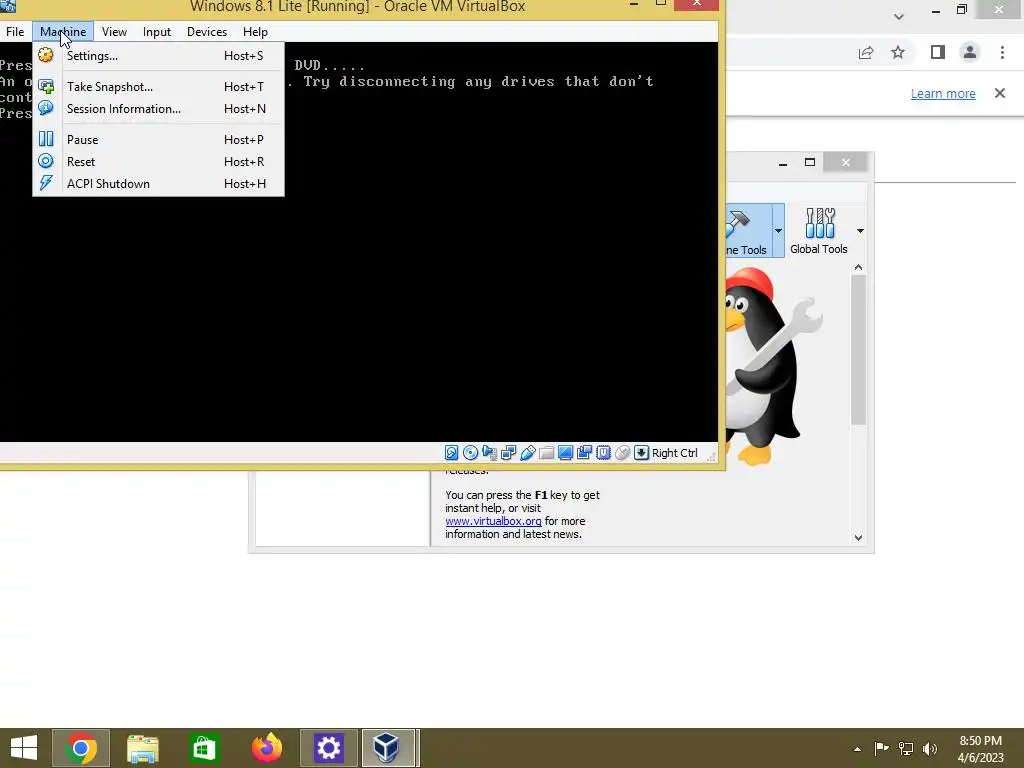Image resolution: width=1024 pixels, height=768 pixels.
Task: Open the Input menu
Action: click(157, 31)
